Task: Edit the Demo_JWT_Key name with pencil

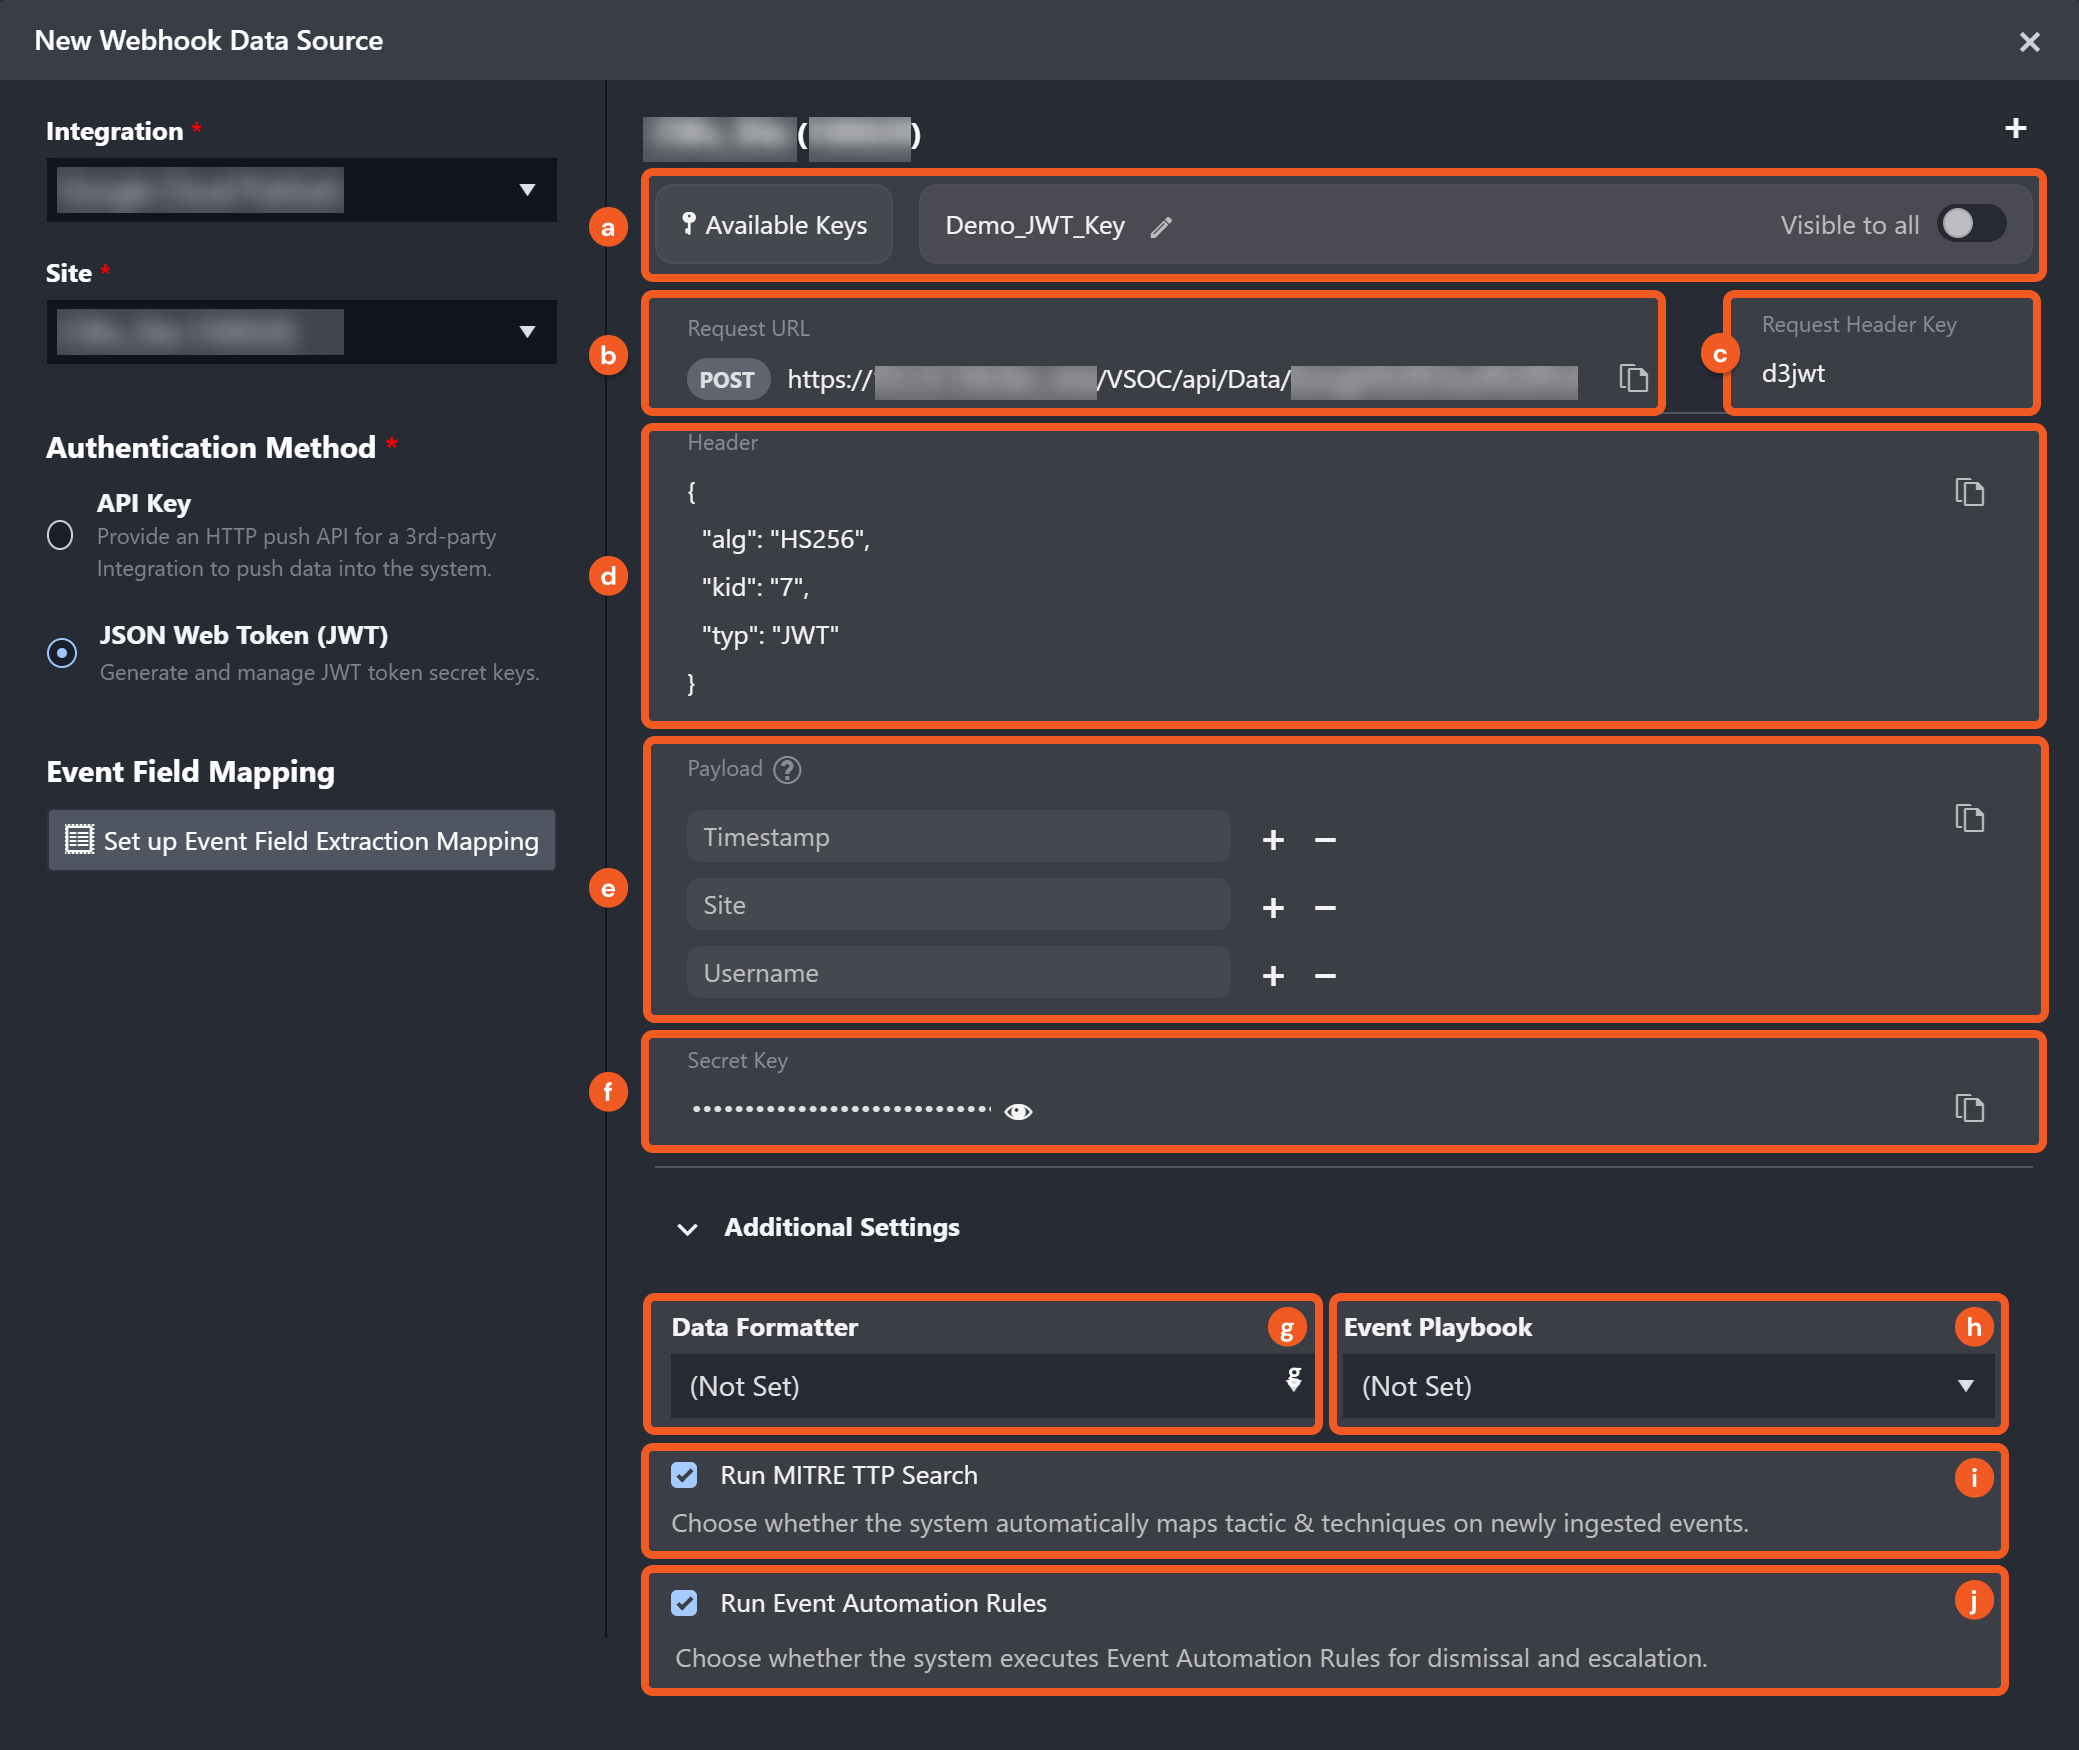Action: [1160, 227]
